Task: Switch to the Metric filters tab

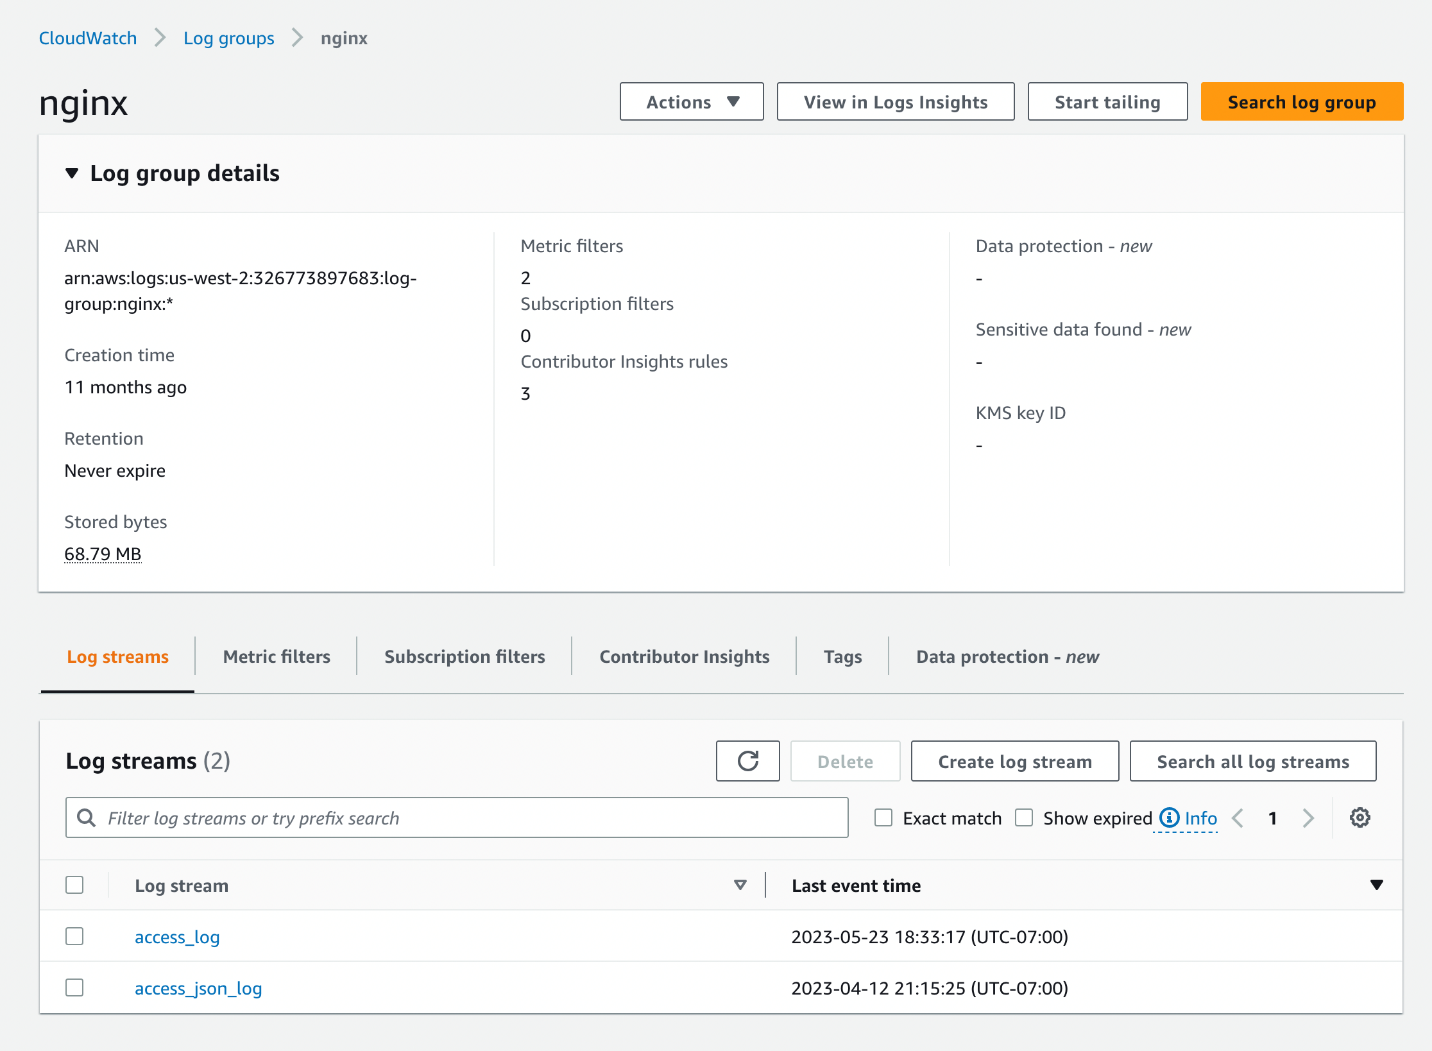Action: (x=276, y=656)
